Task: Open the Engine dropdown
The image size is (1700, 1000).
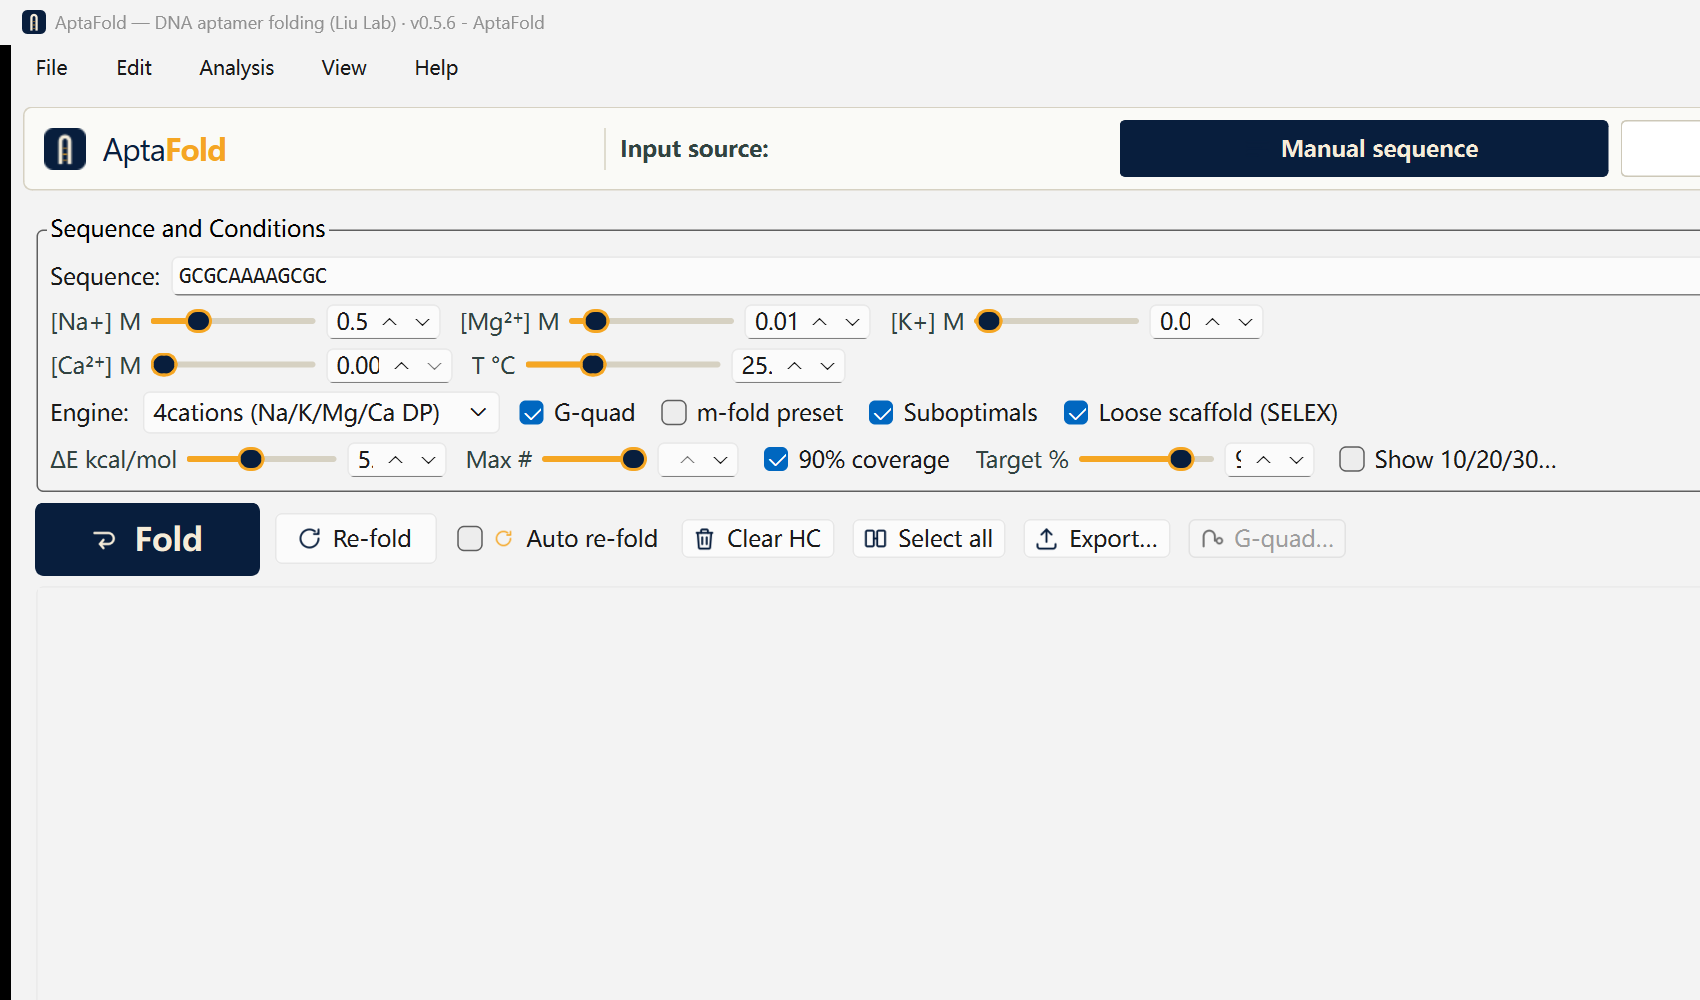Action: click(x=321, y=413)
